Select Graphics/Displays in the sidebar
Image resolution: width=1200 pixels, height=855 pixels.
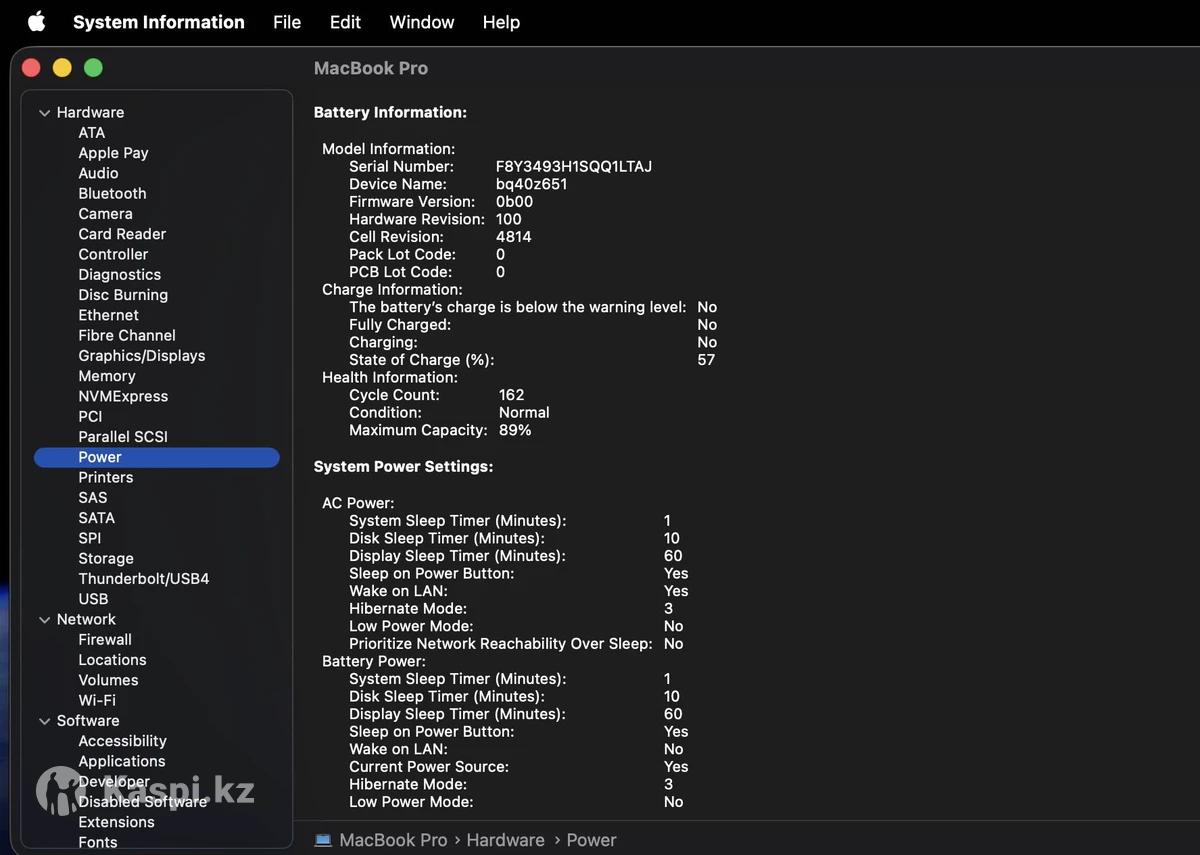[x=142, y=356]
